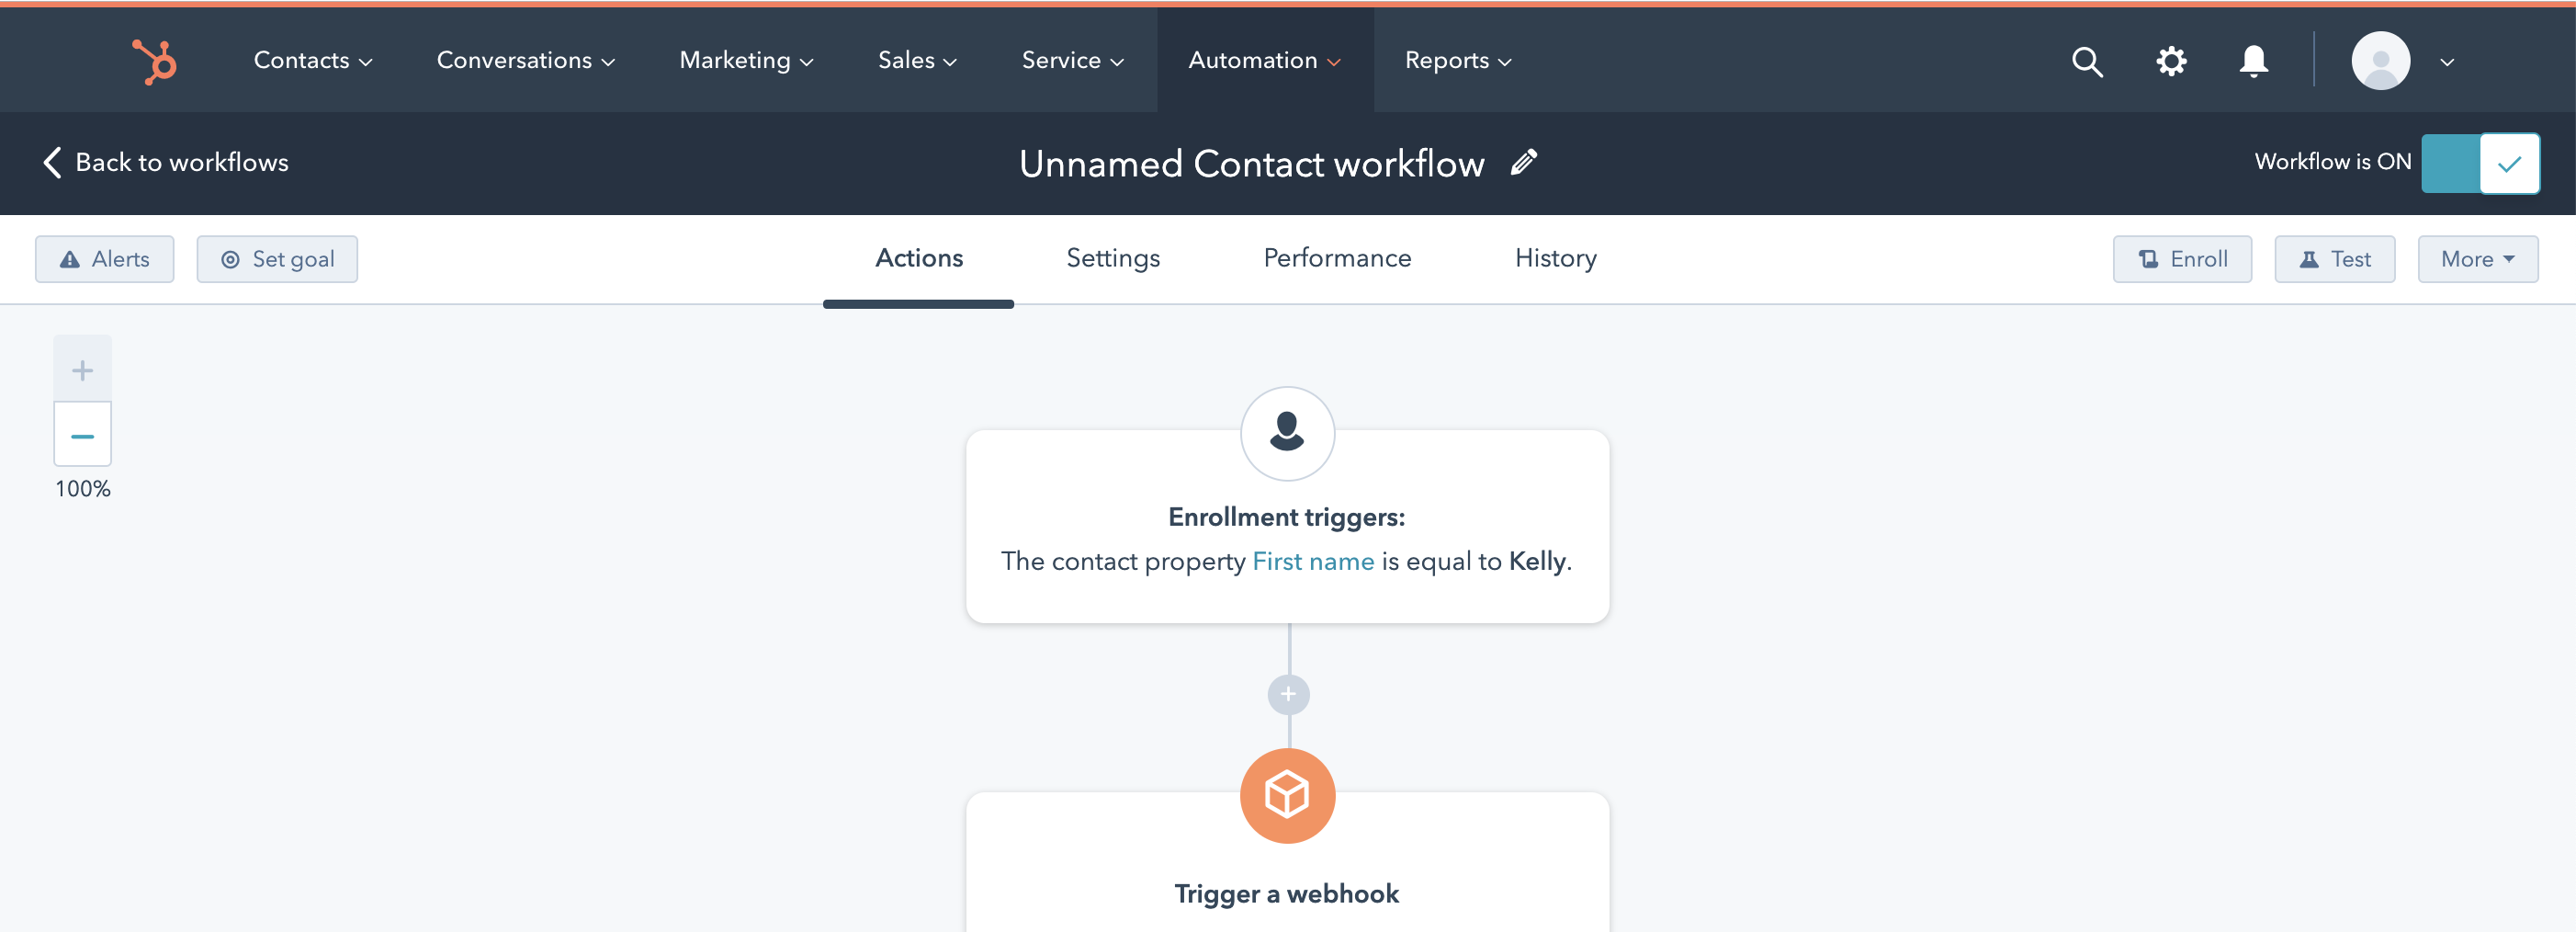Screen dimensions: 2576x932
Task: Click the enrollment trigger contact icon
Action: pyautogui.click(x=1287, y=433)
